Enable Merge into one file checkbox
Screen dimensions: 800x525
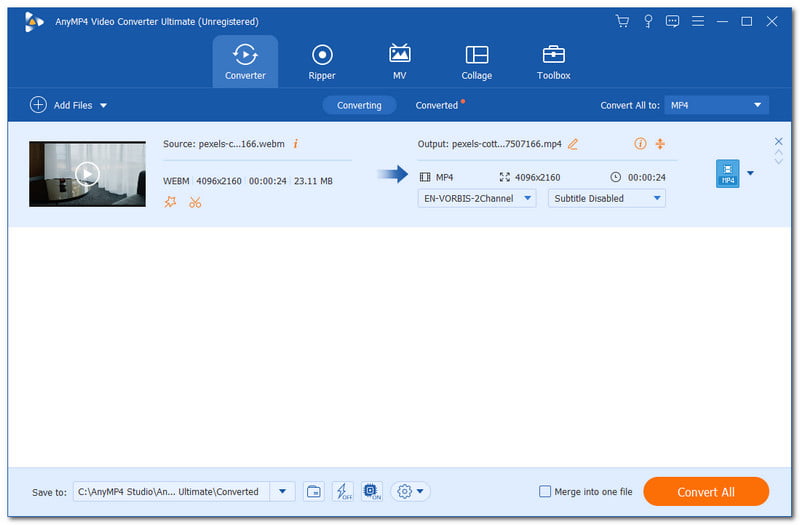coord(545,491)
